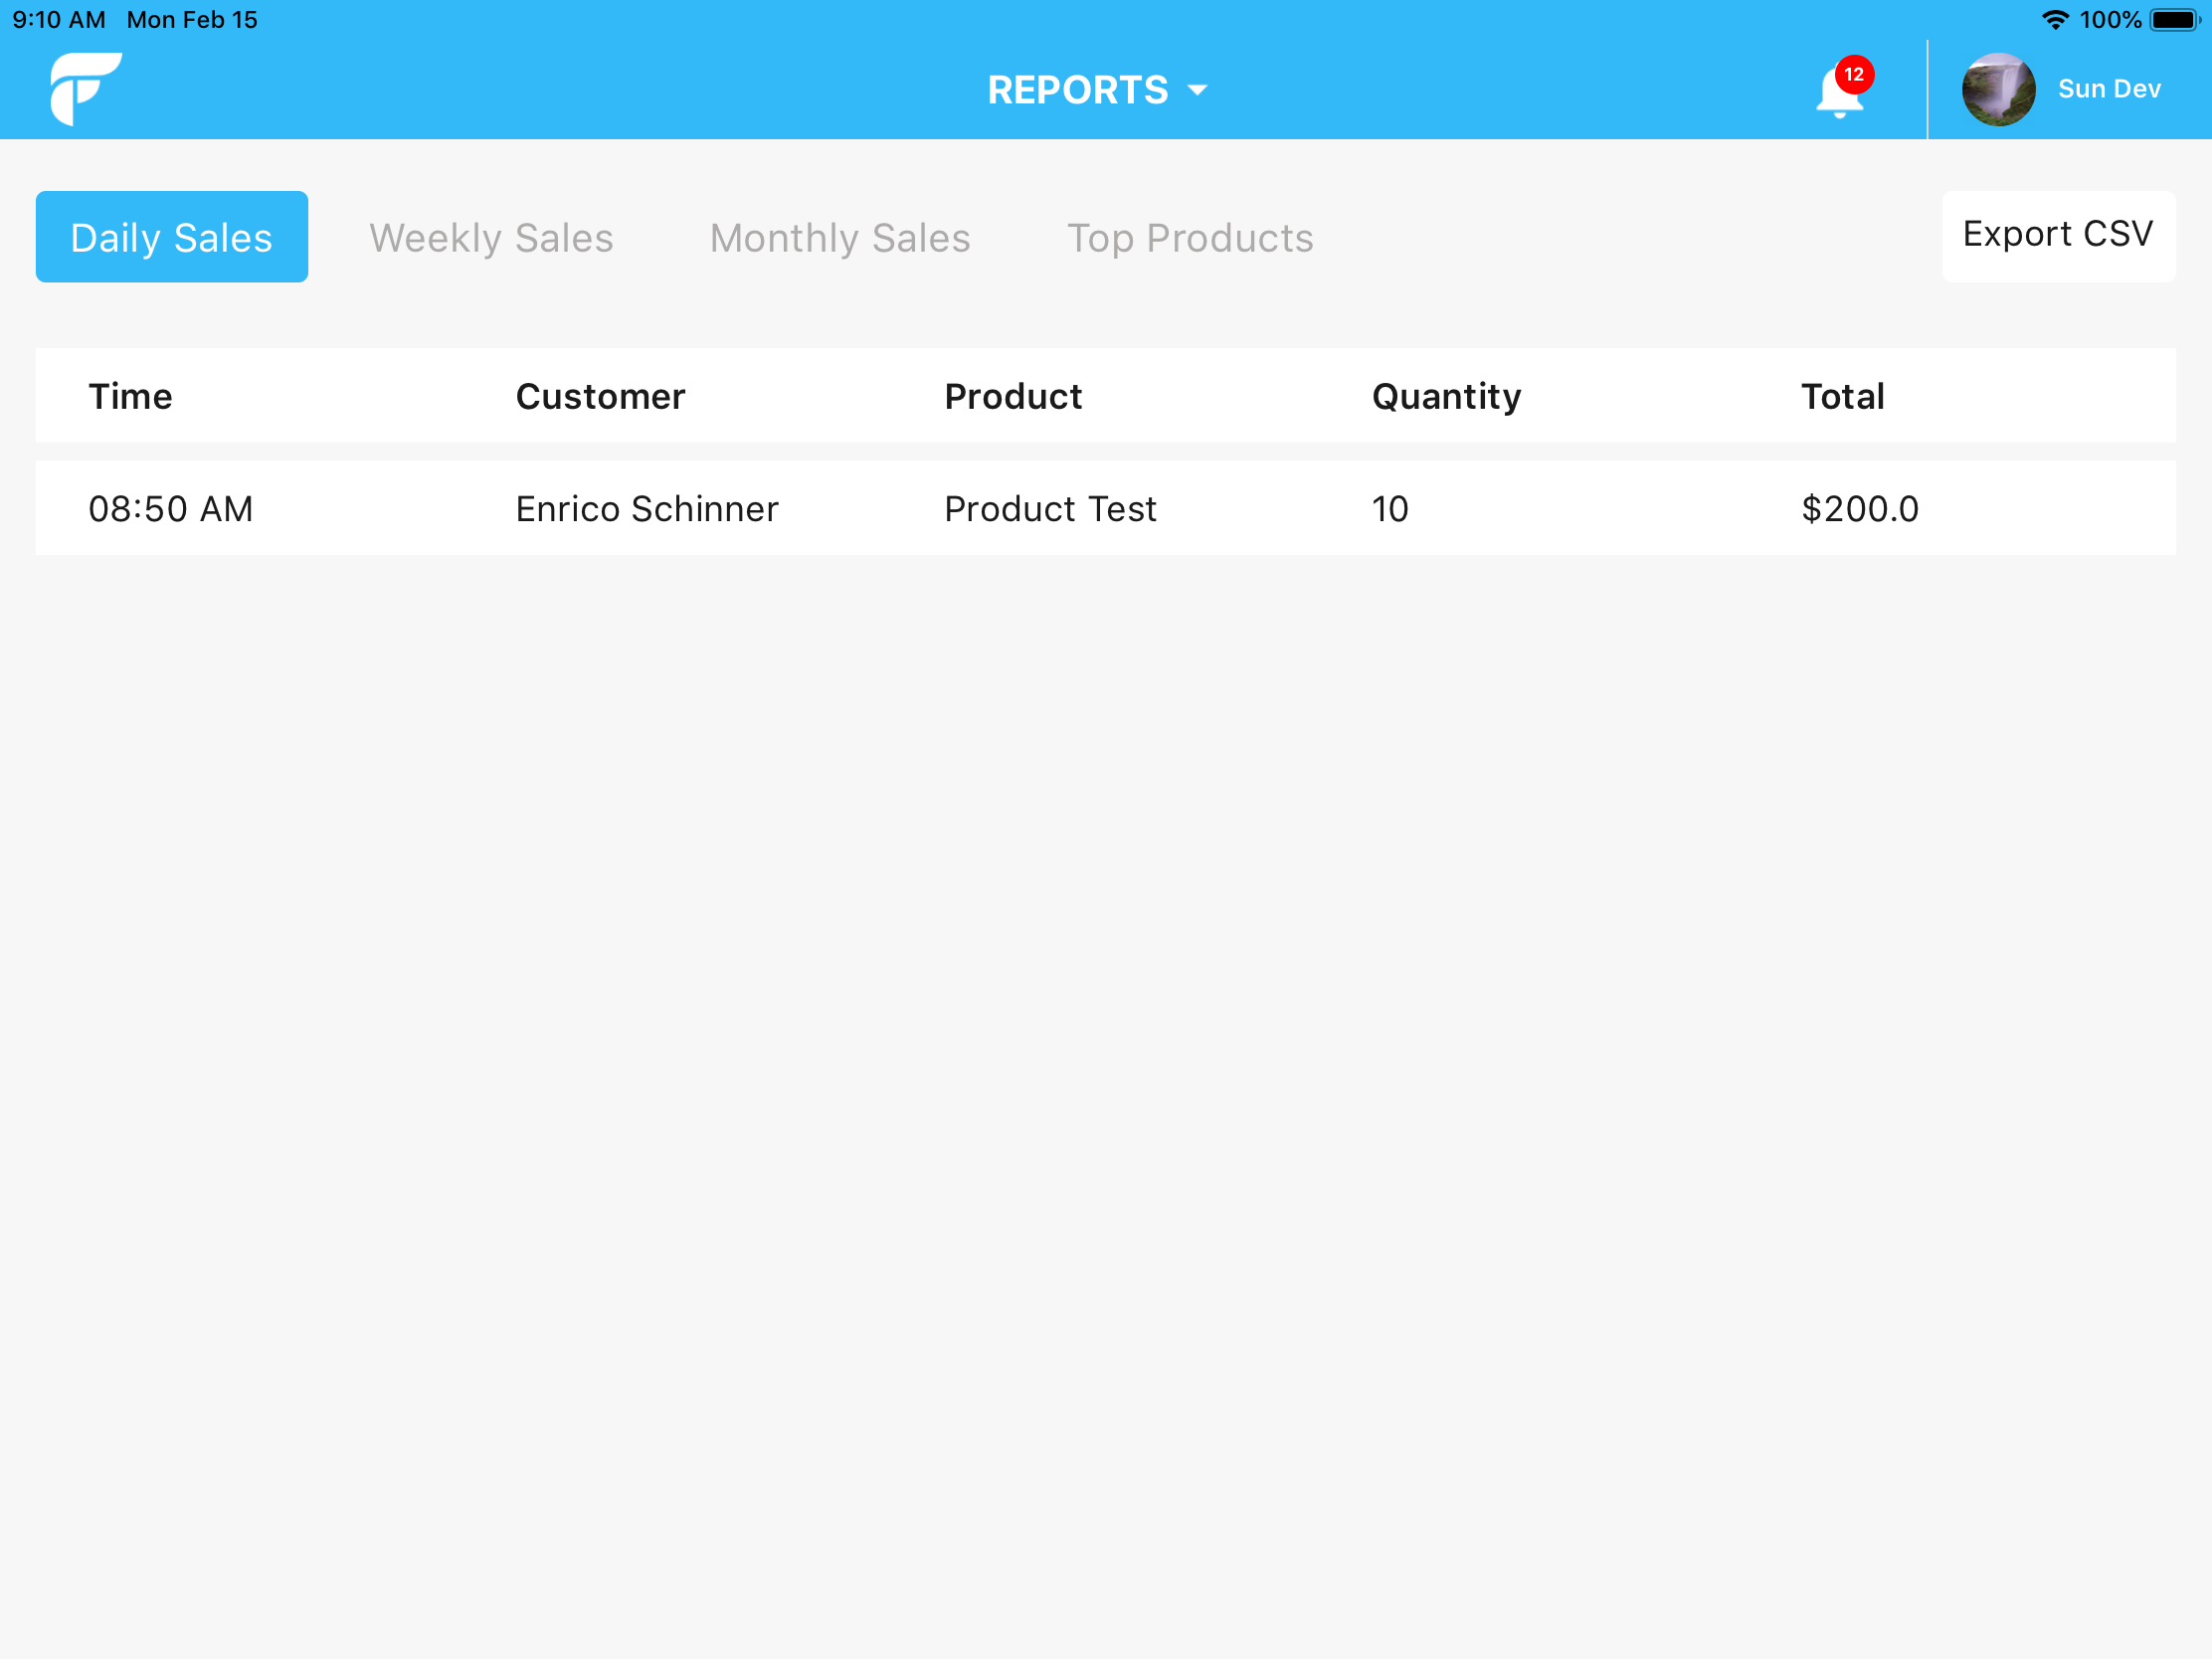Open the Top Products tab

1189,238
